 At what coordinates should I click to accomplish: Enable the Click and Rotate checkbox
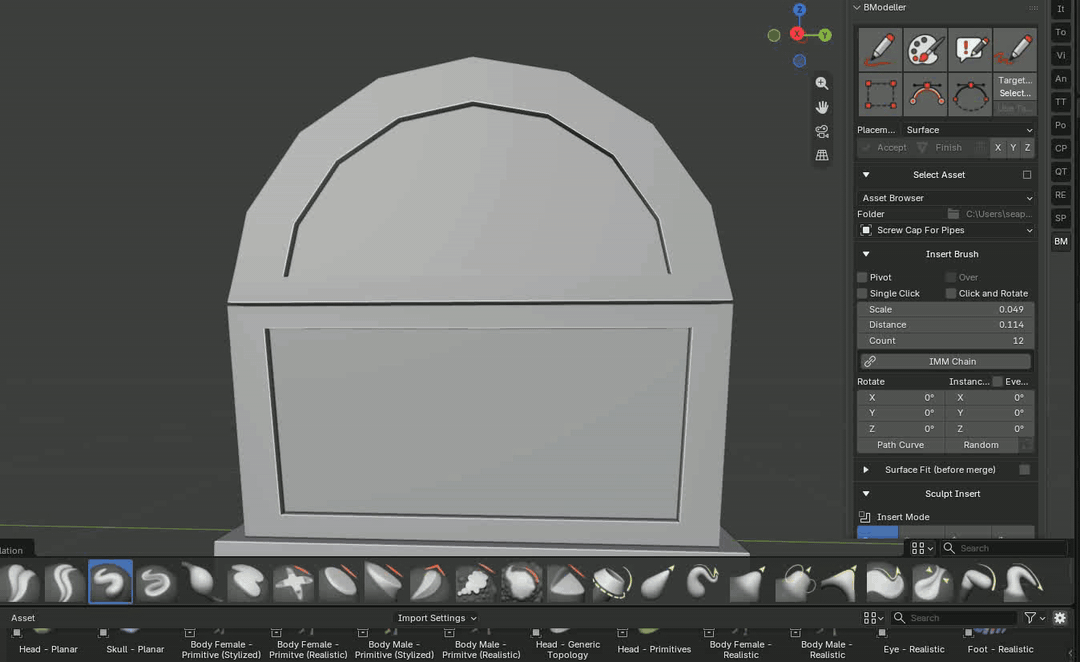click(x=951, y=293)
